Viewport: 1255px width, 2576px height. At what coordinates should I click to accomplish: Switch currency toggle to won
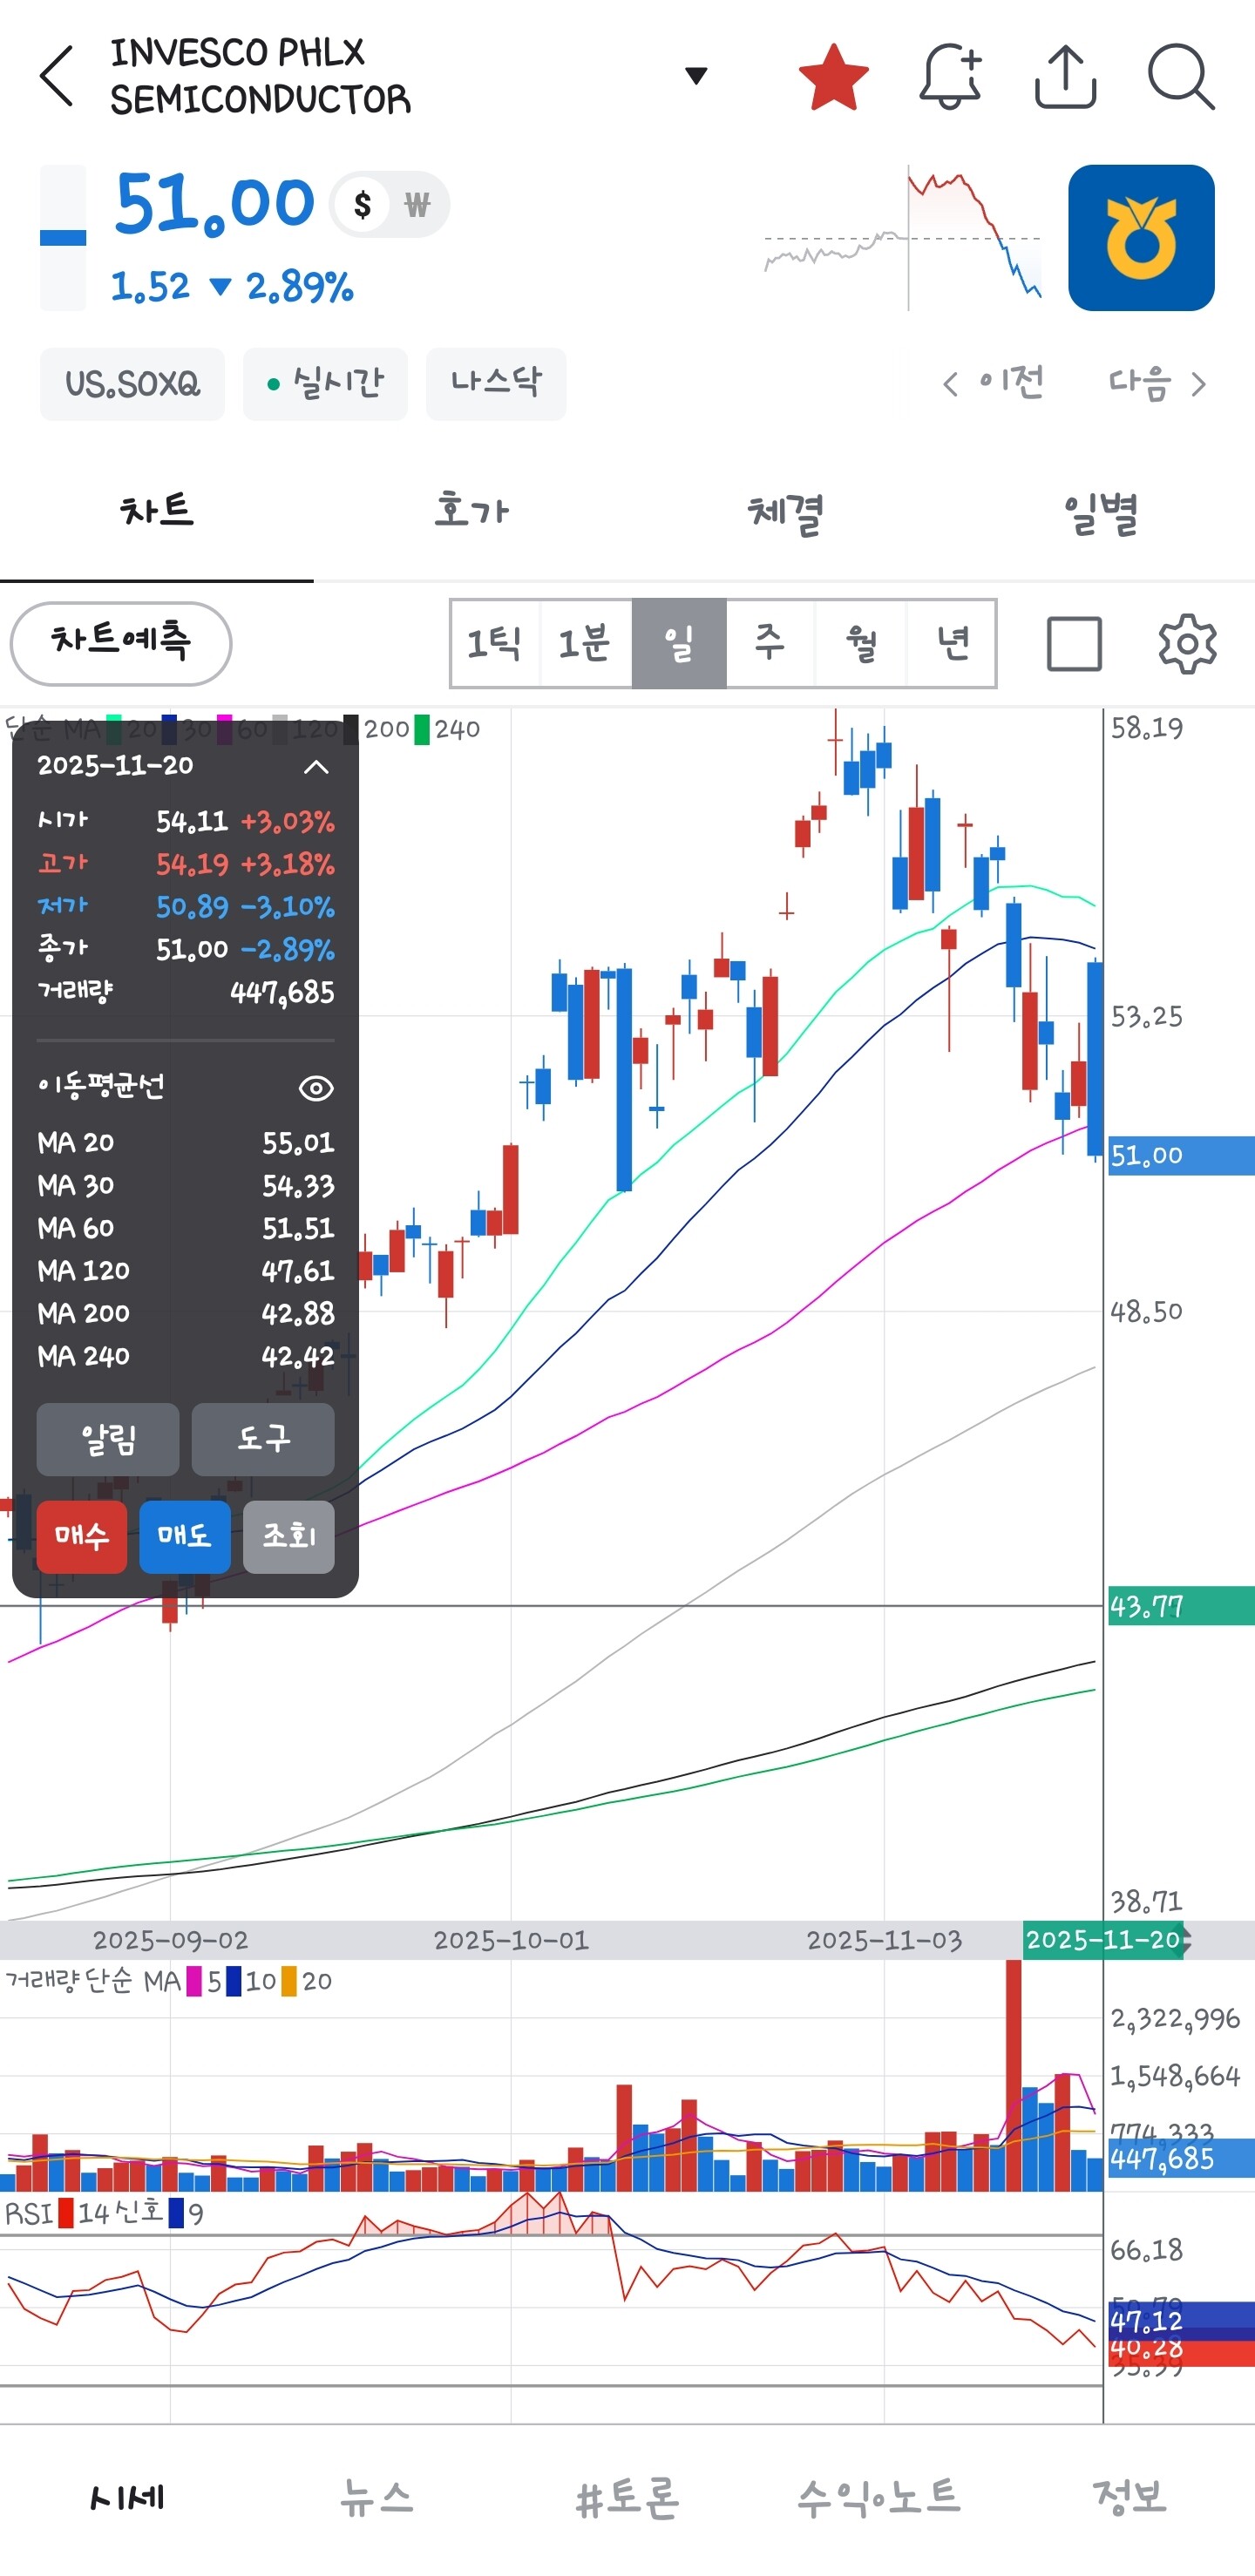[x=417, y=205]
